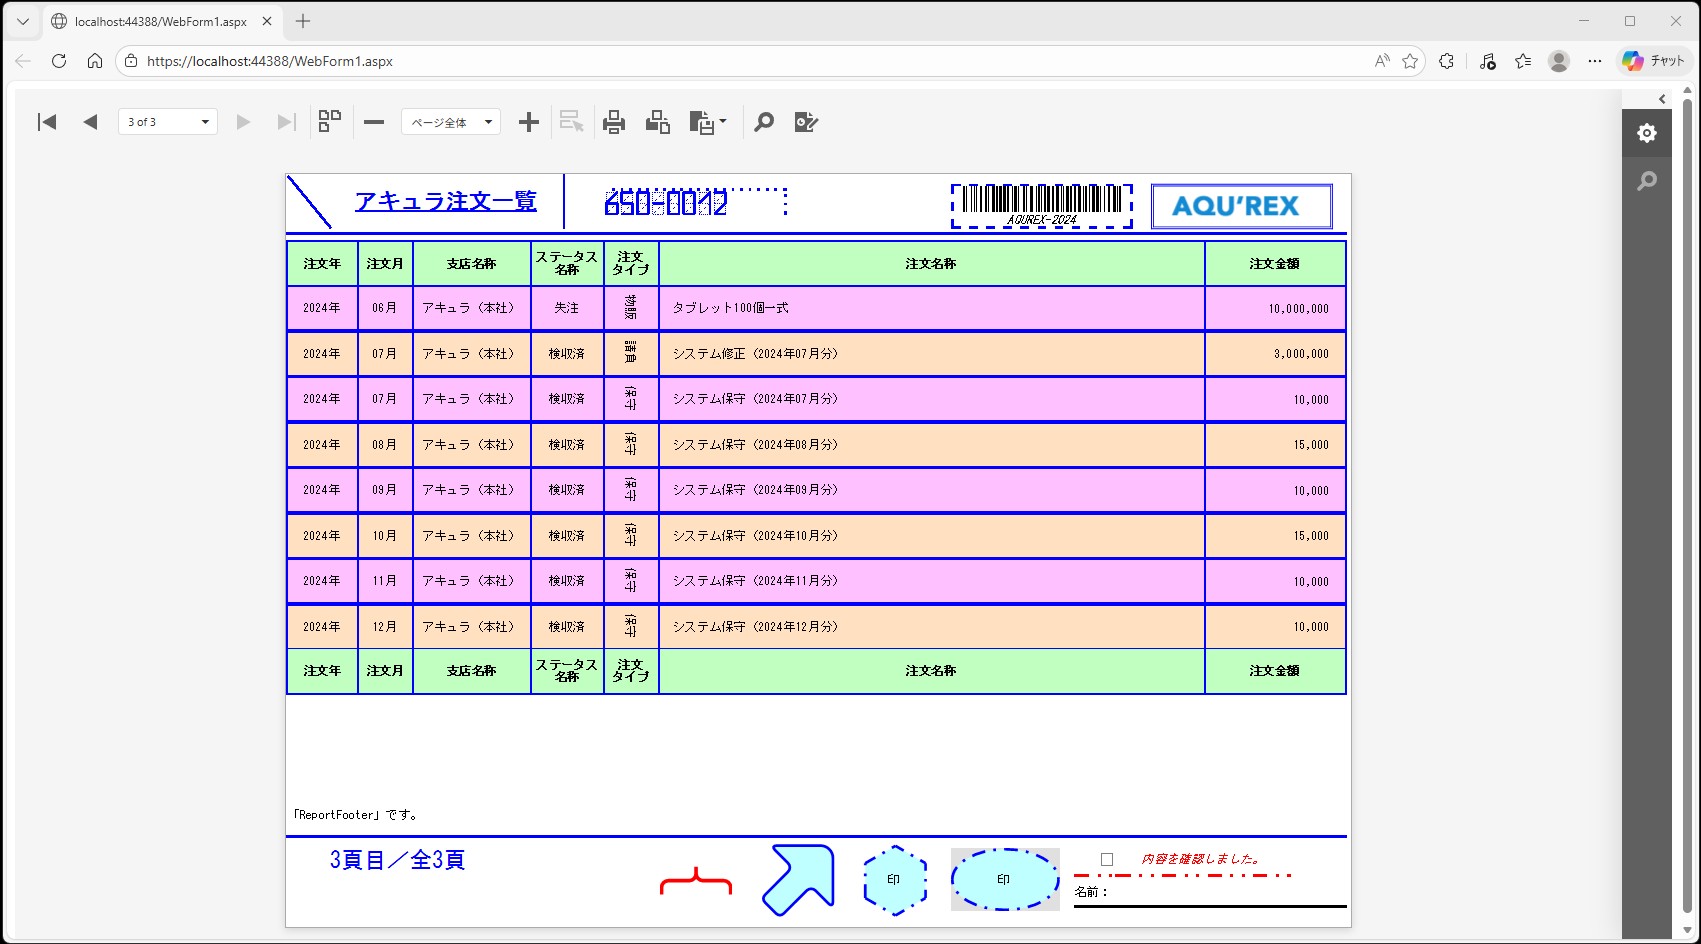Go to the first report page
1701x944 pixels.
point(47,122)
